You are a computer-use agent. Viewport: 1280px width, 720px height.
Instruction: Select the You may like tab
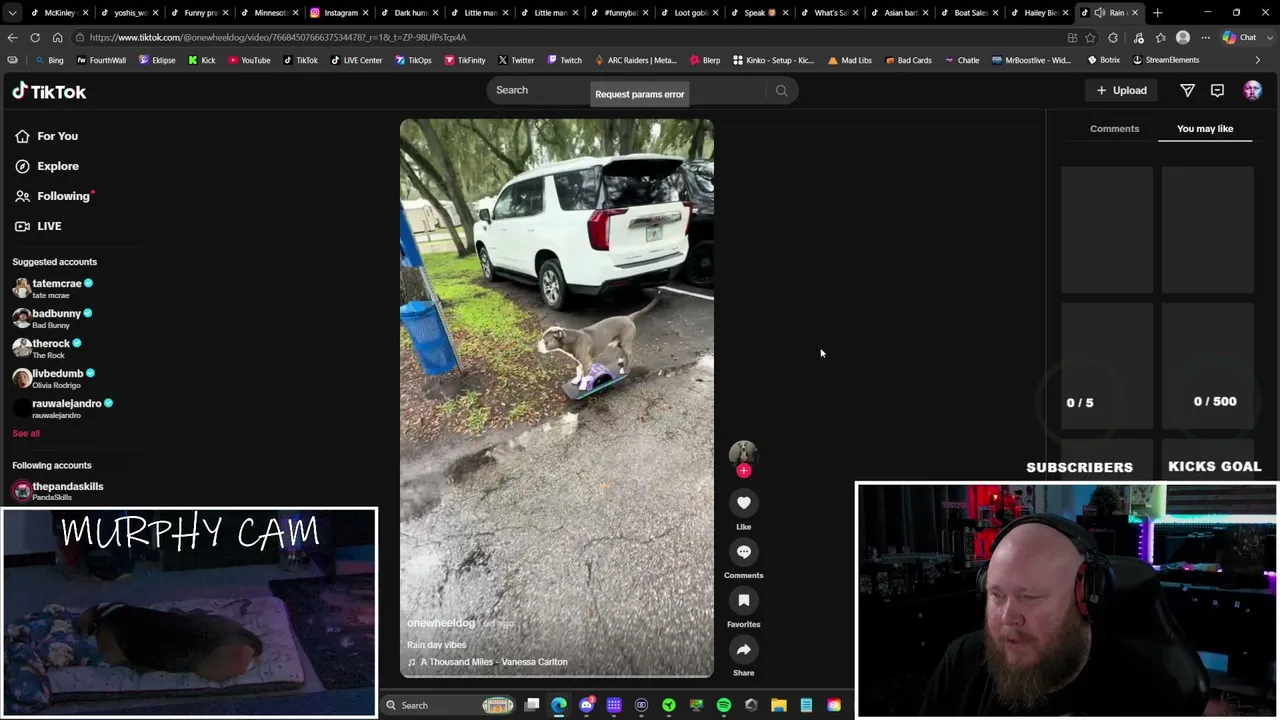coord(1205,129)
